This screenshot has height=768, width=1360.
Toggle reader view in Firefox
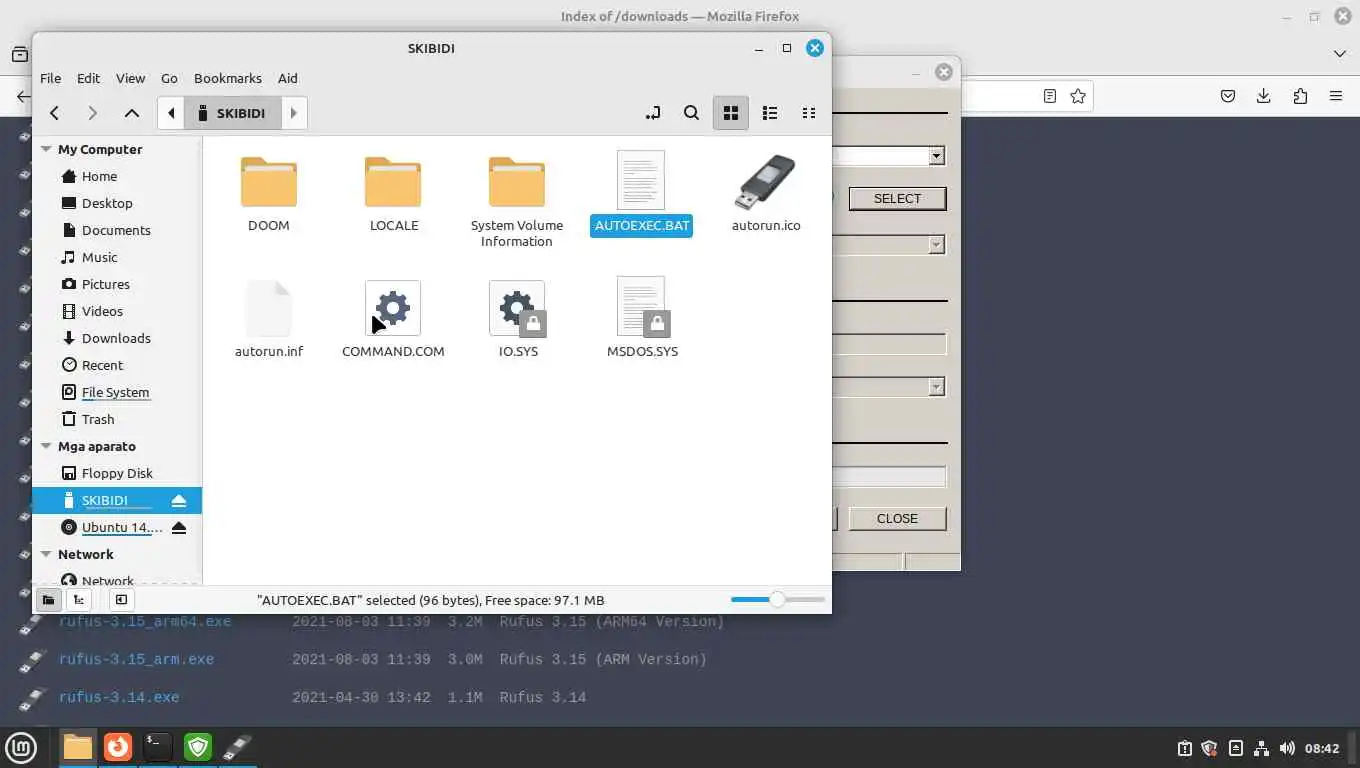coord(1049,96)
